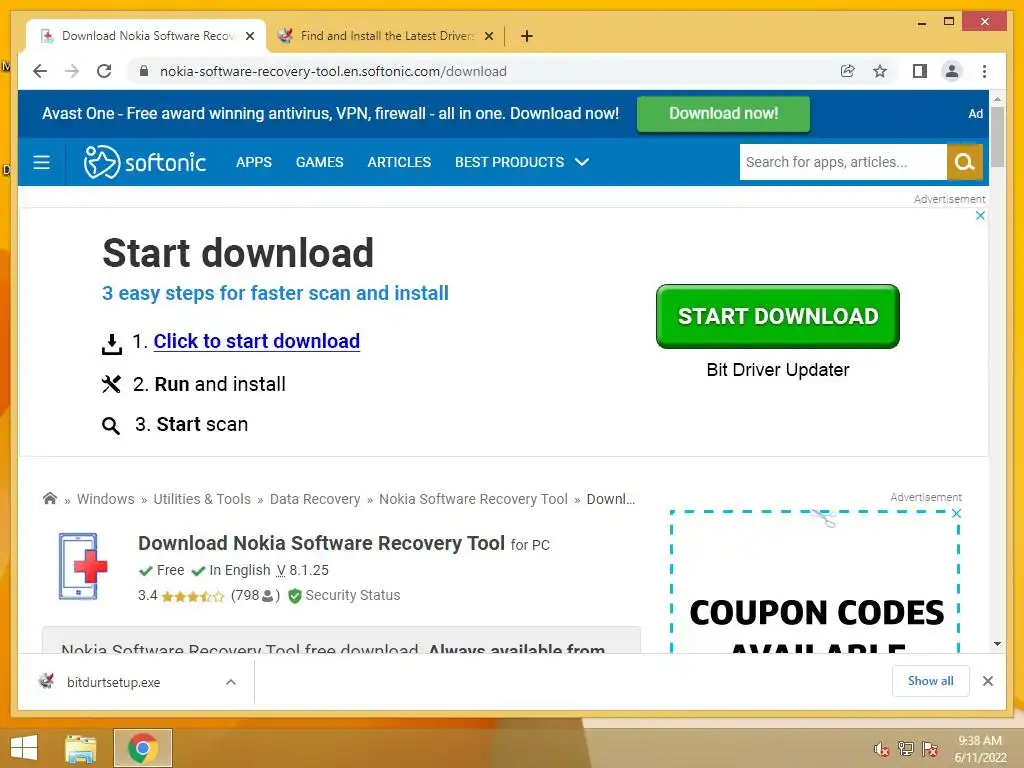The width and height of the screenshot is (1024, 768).
Task: Click Show all downloads button
Action: pyautogui.click(x=931, y=681)
